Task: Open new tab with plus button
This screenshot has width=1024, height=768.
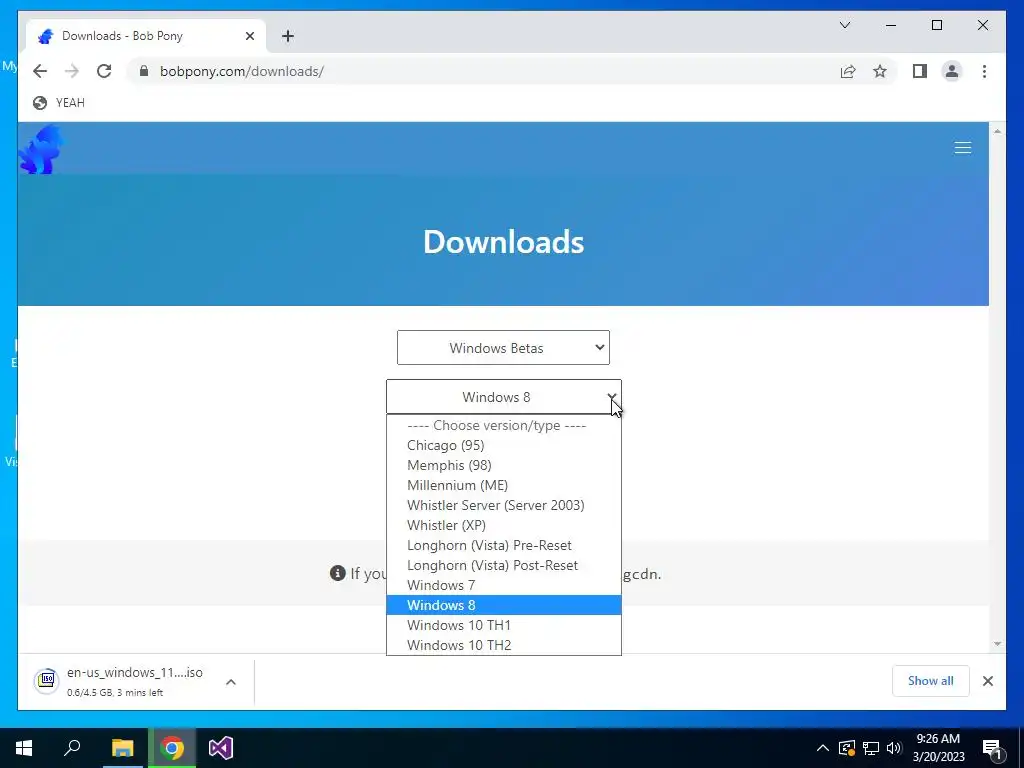Action: click(288, 36)
